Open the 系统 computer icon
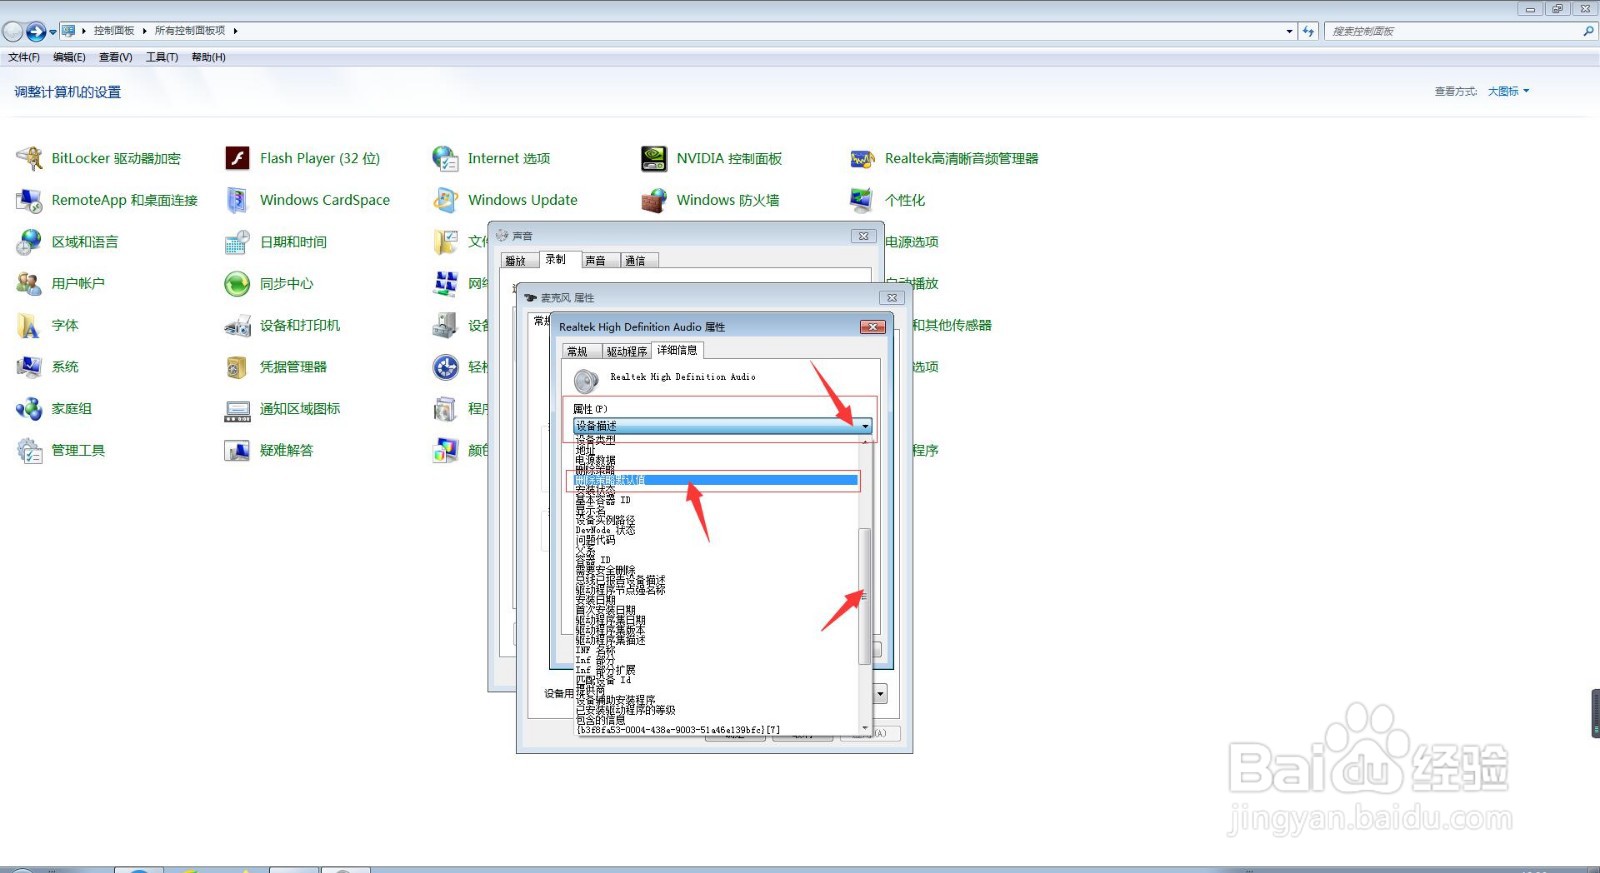The width and height of the screenshot is (1600, 873). [x=29, y=367]
